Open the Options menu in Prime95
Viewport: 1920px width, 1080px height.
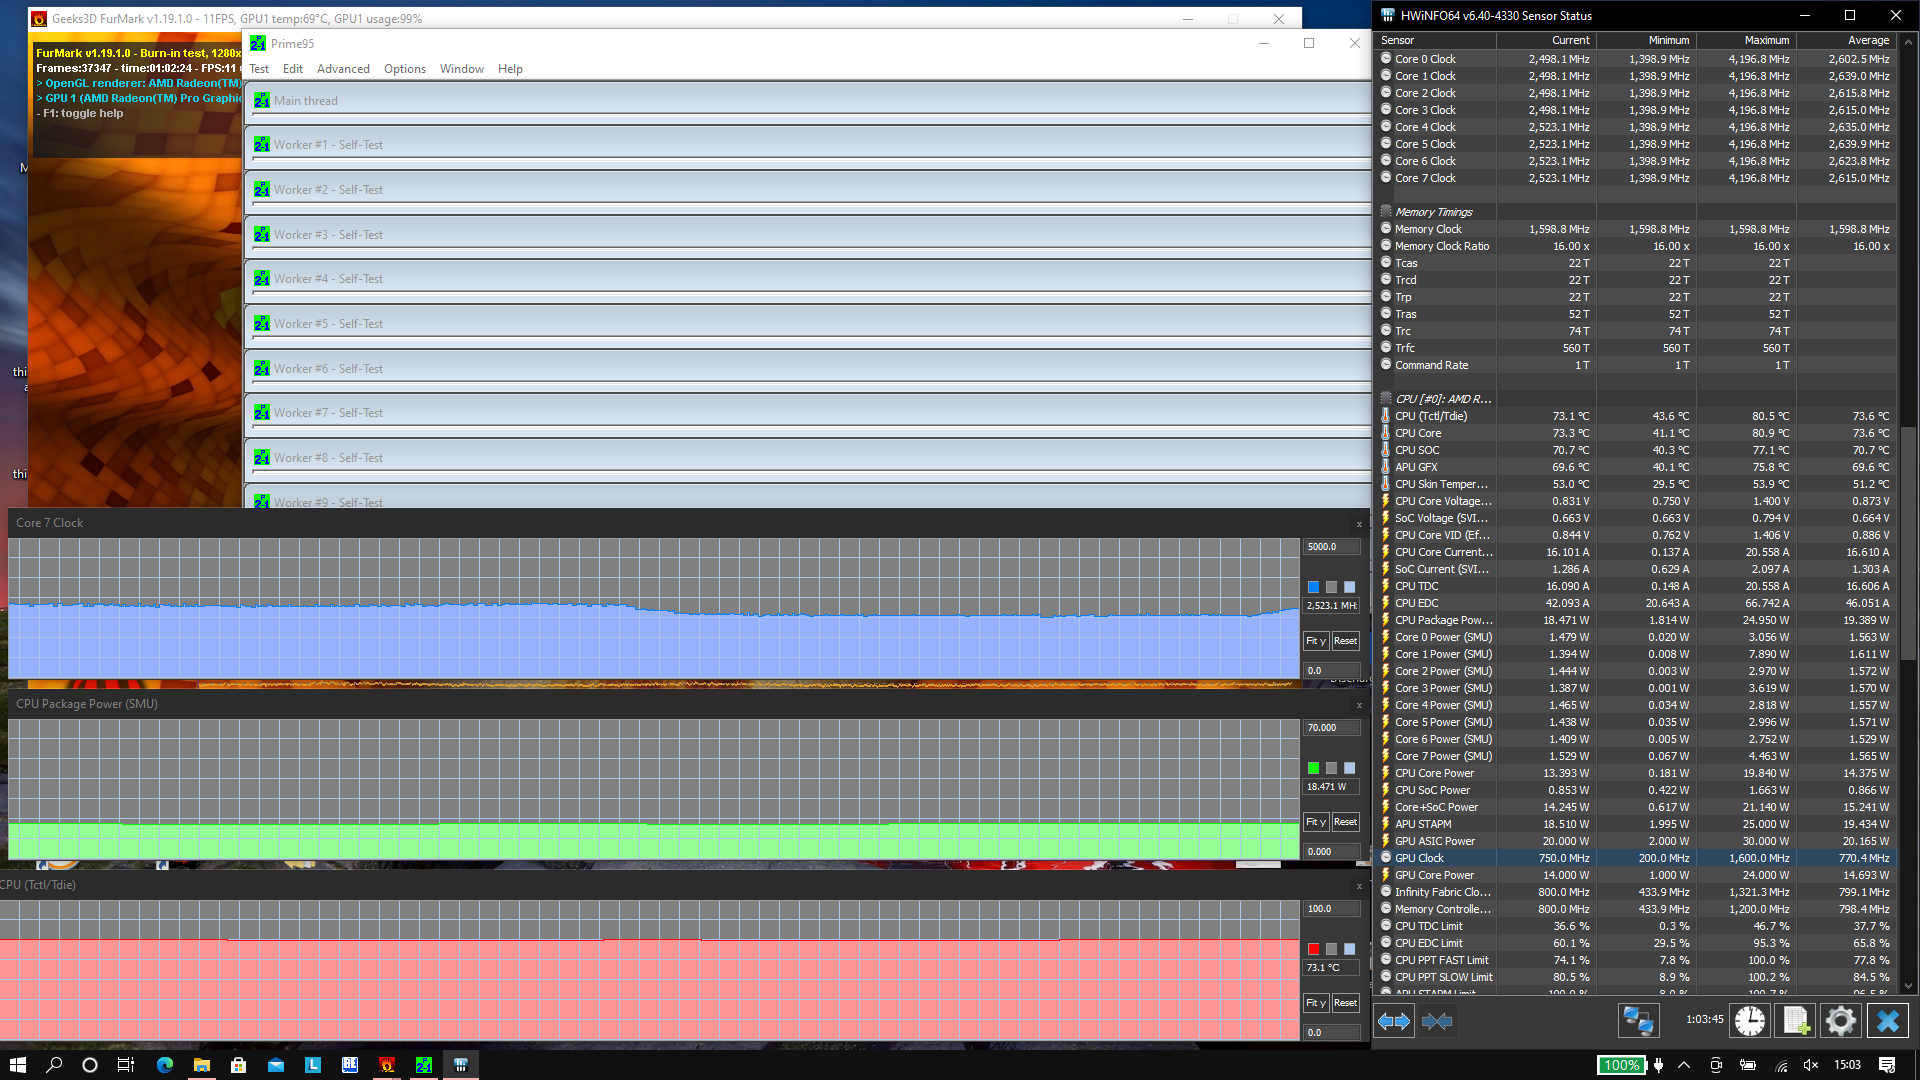[404, 69]
